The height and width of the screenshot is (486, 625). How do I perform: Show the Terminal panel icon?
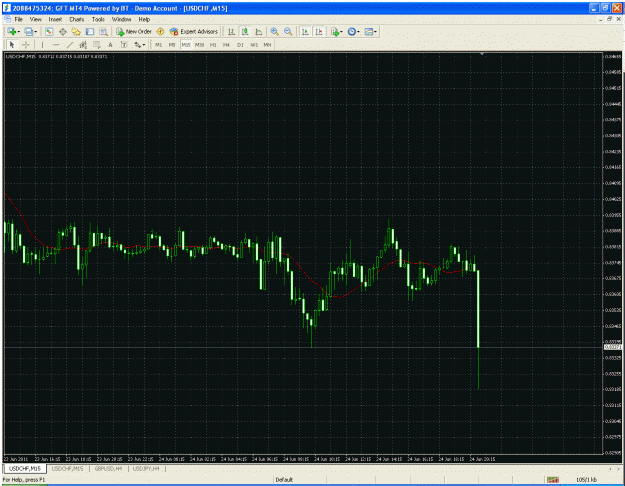pos(90,31)
